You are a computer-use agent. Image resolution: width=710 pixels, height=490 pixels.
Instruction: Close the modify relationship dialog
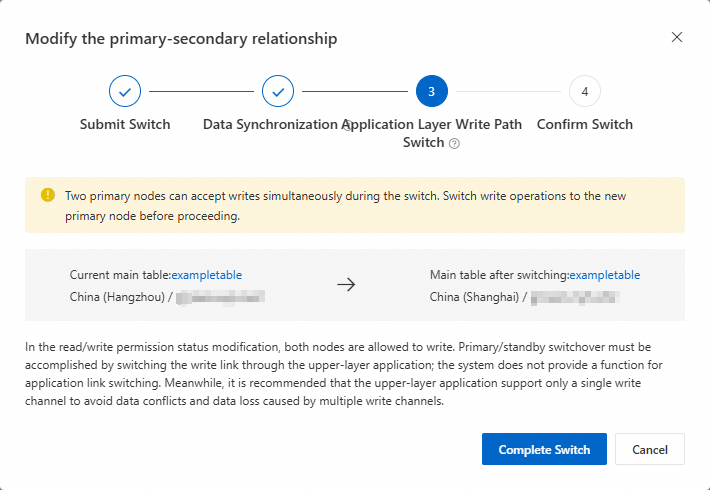(677, 37)
